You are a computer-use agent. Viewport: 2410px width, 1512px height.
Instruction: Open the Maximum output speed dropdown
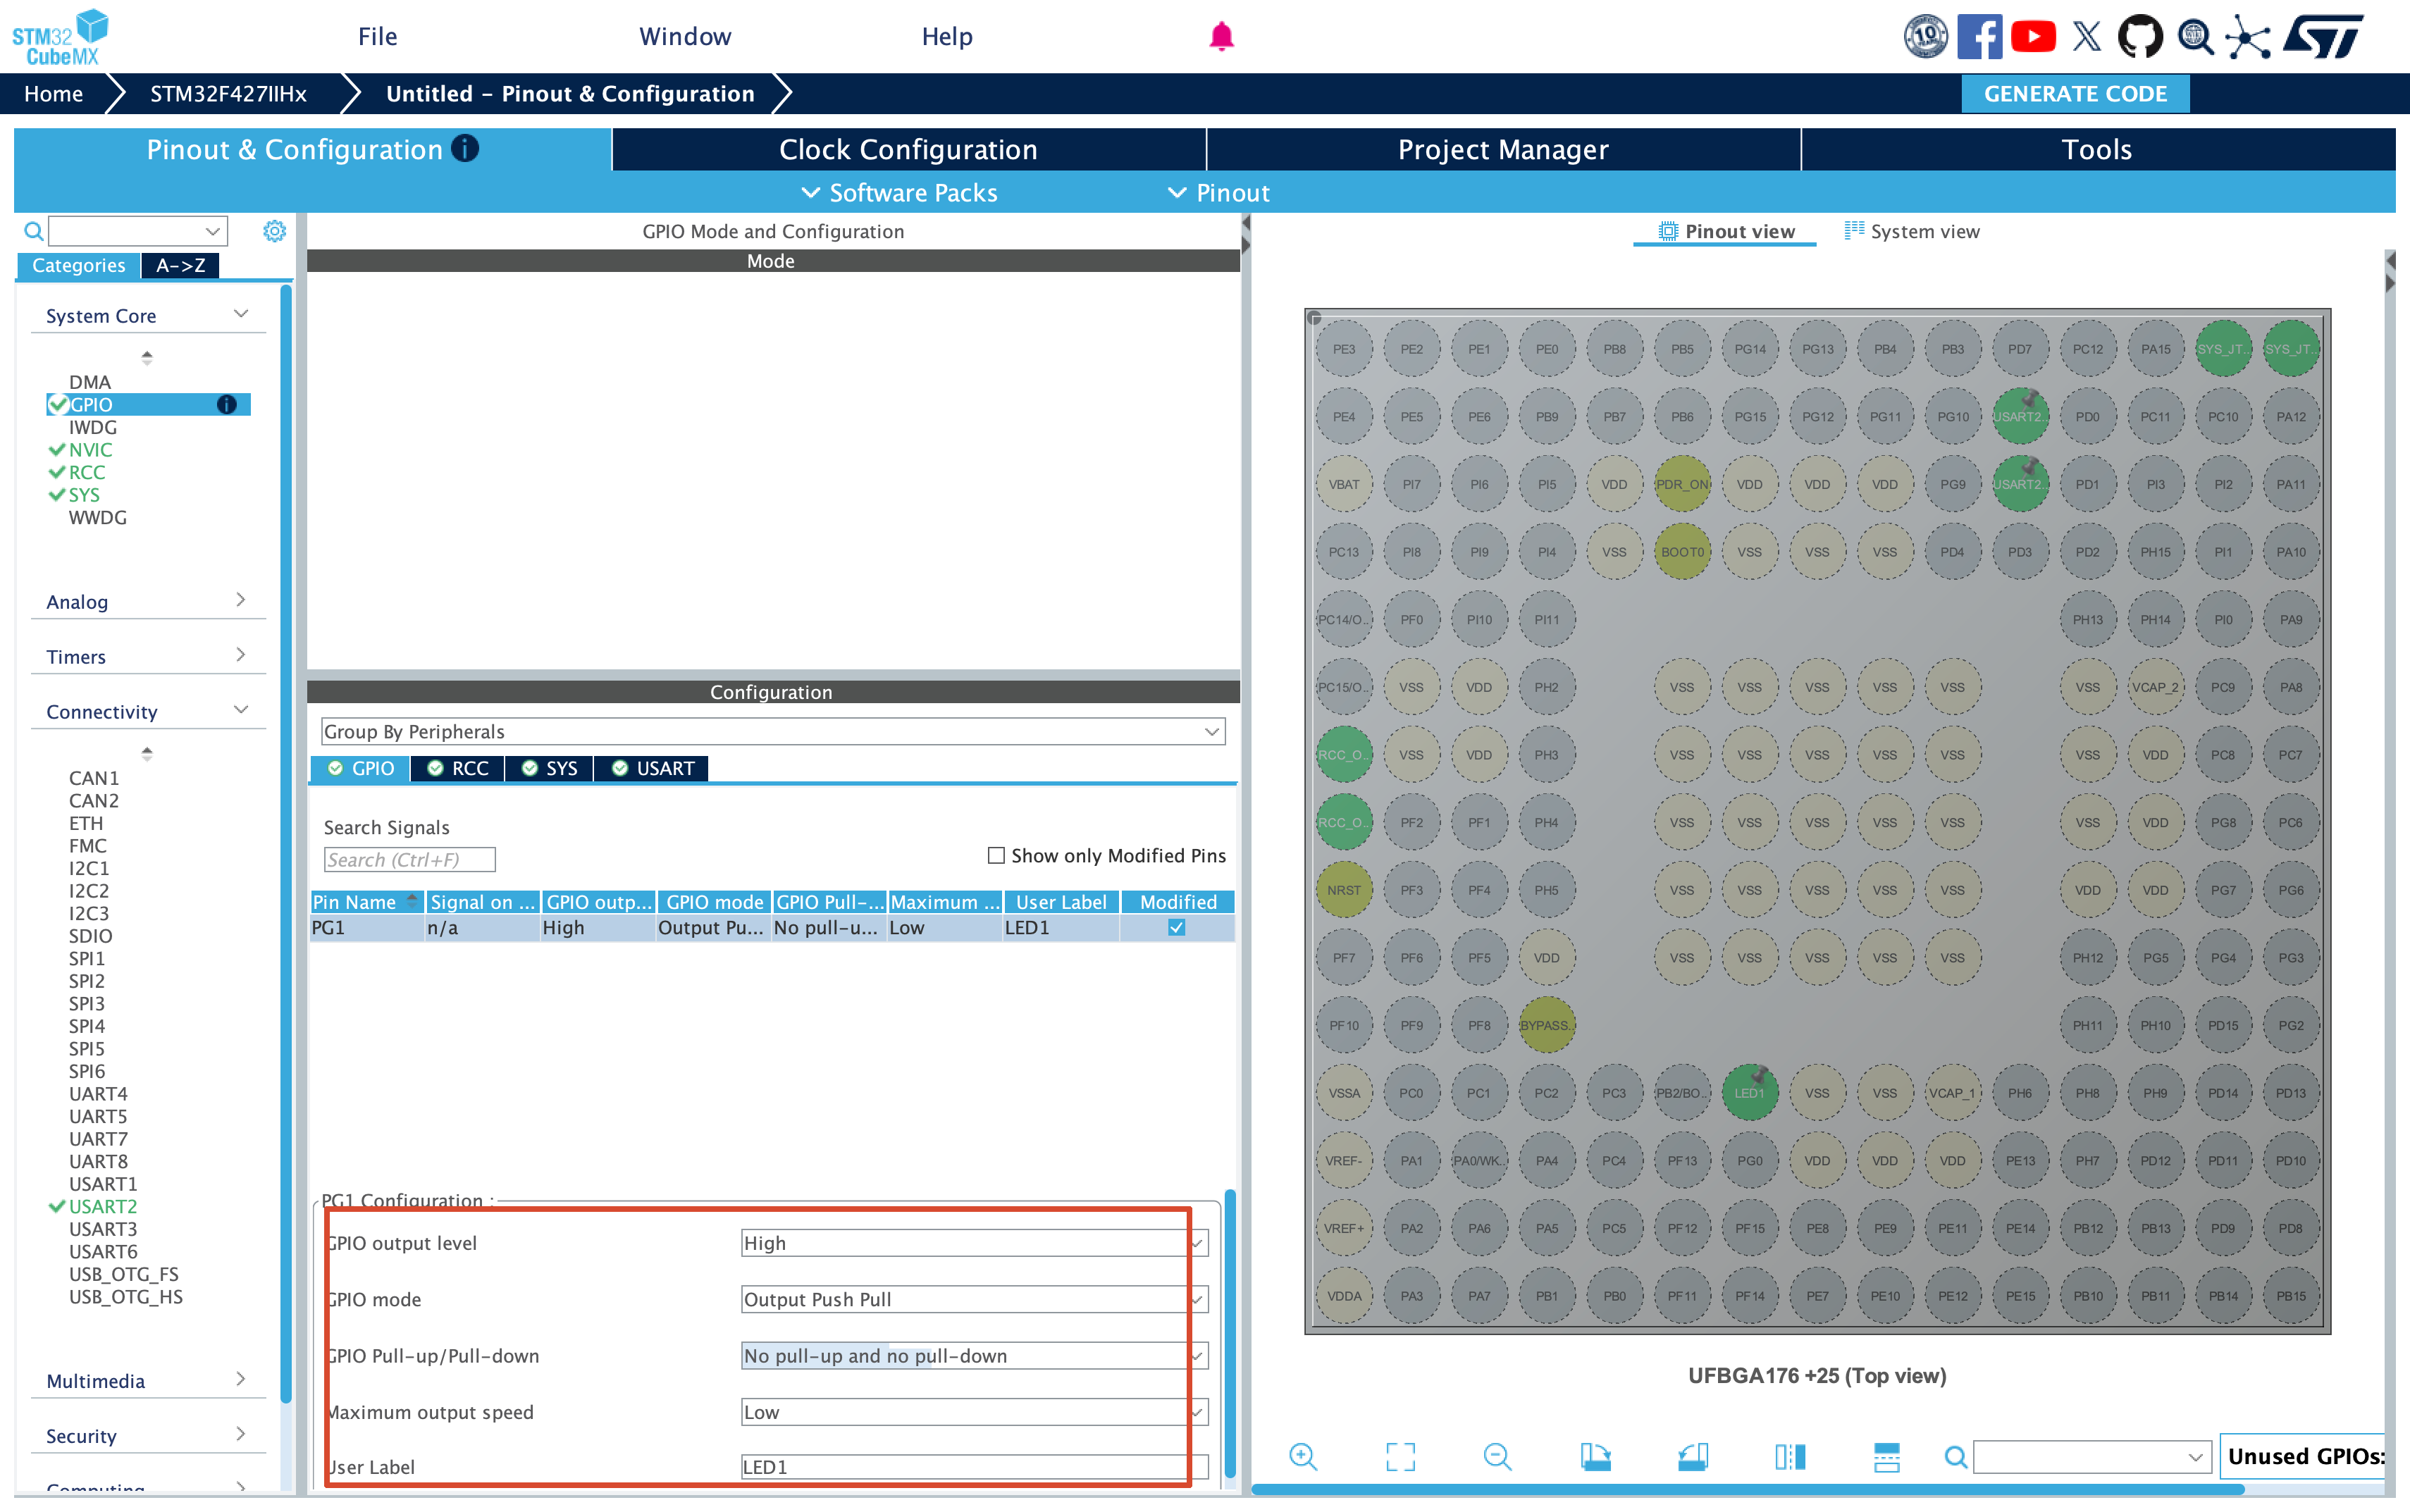pos(974,1411)
